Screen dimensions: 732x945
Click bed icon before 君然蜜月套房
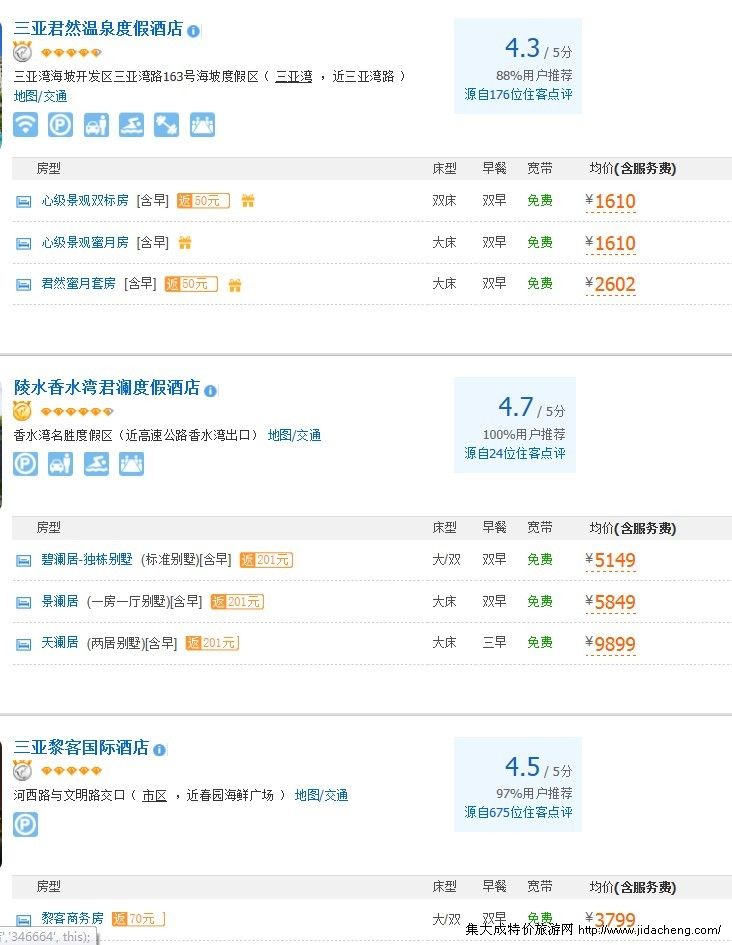point(23,285)
